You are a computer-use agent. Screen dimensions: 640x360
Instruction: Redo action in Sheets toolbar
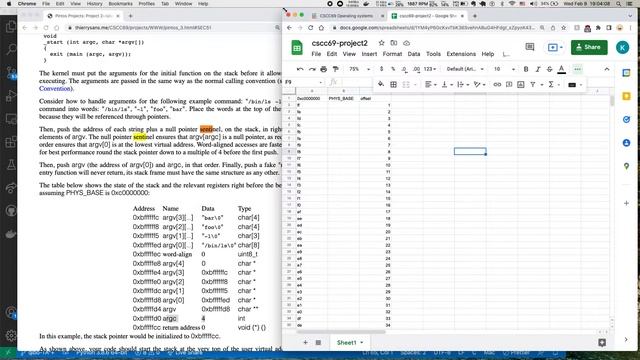click(312, 69)
